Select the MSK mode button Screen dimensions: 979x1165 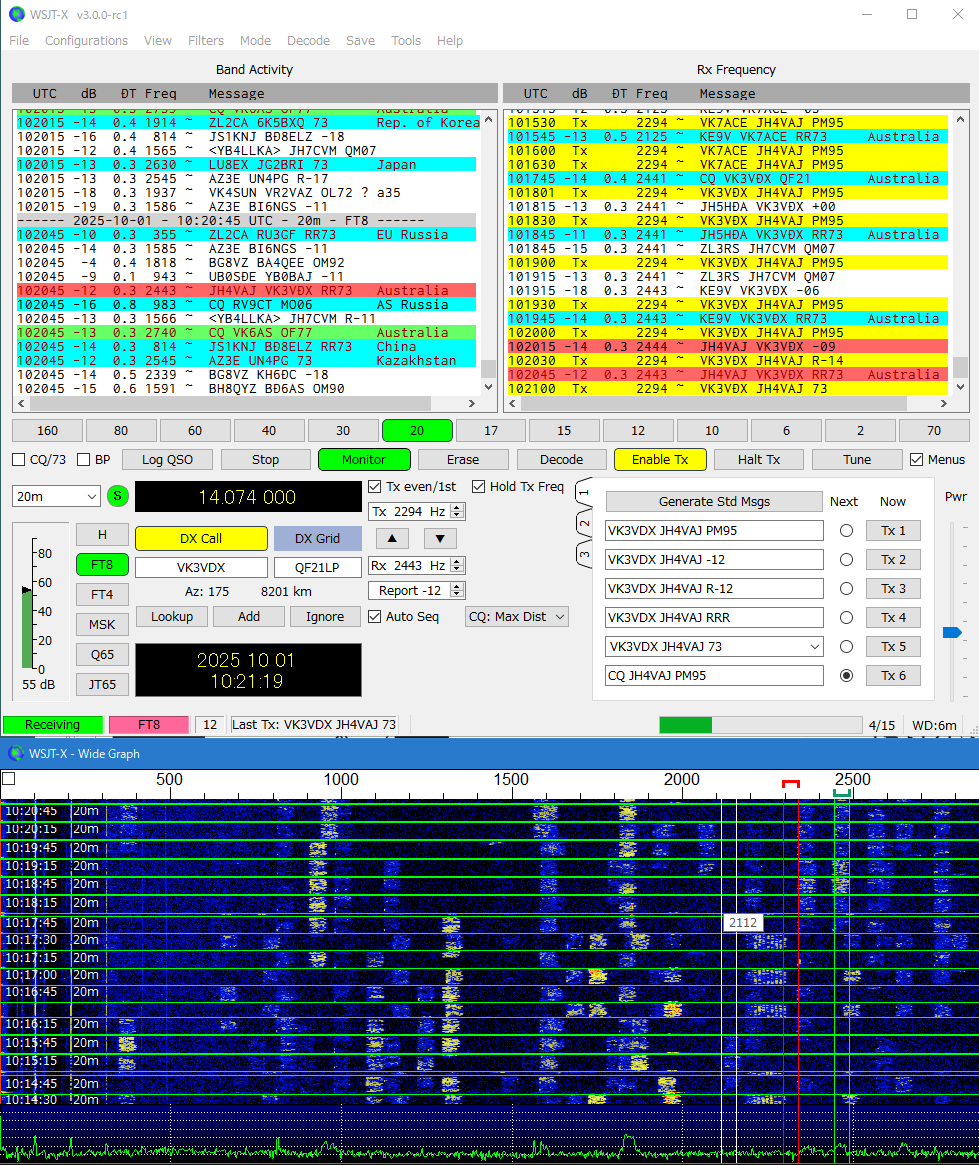pos(102,624)
